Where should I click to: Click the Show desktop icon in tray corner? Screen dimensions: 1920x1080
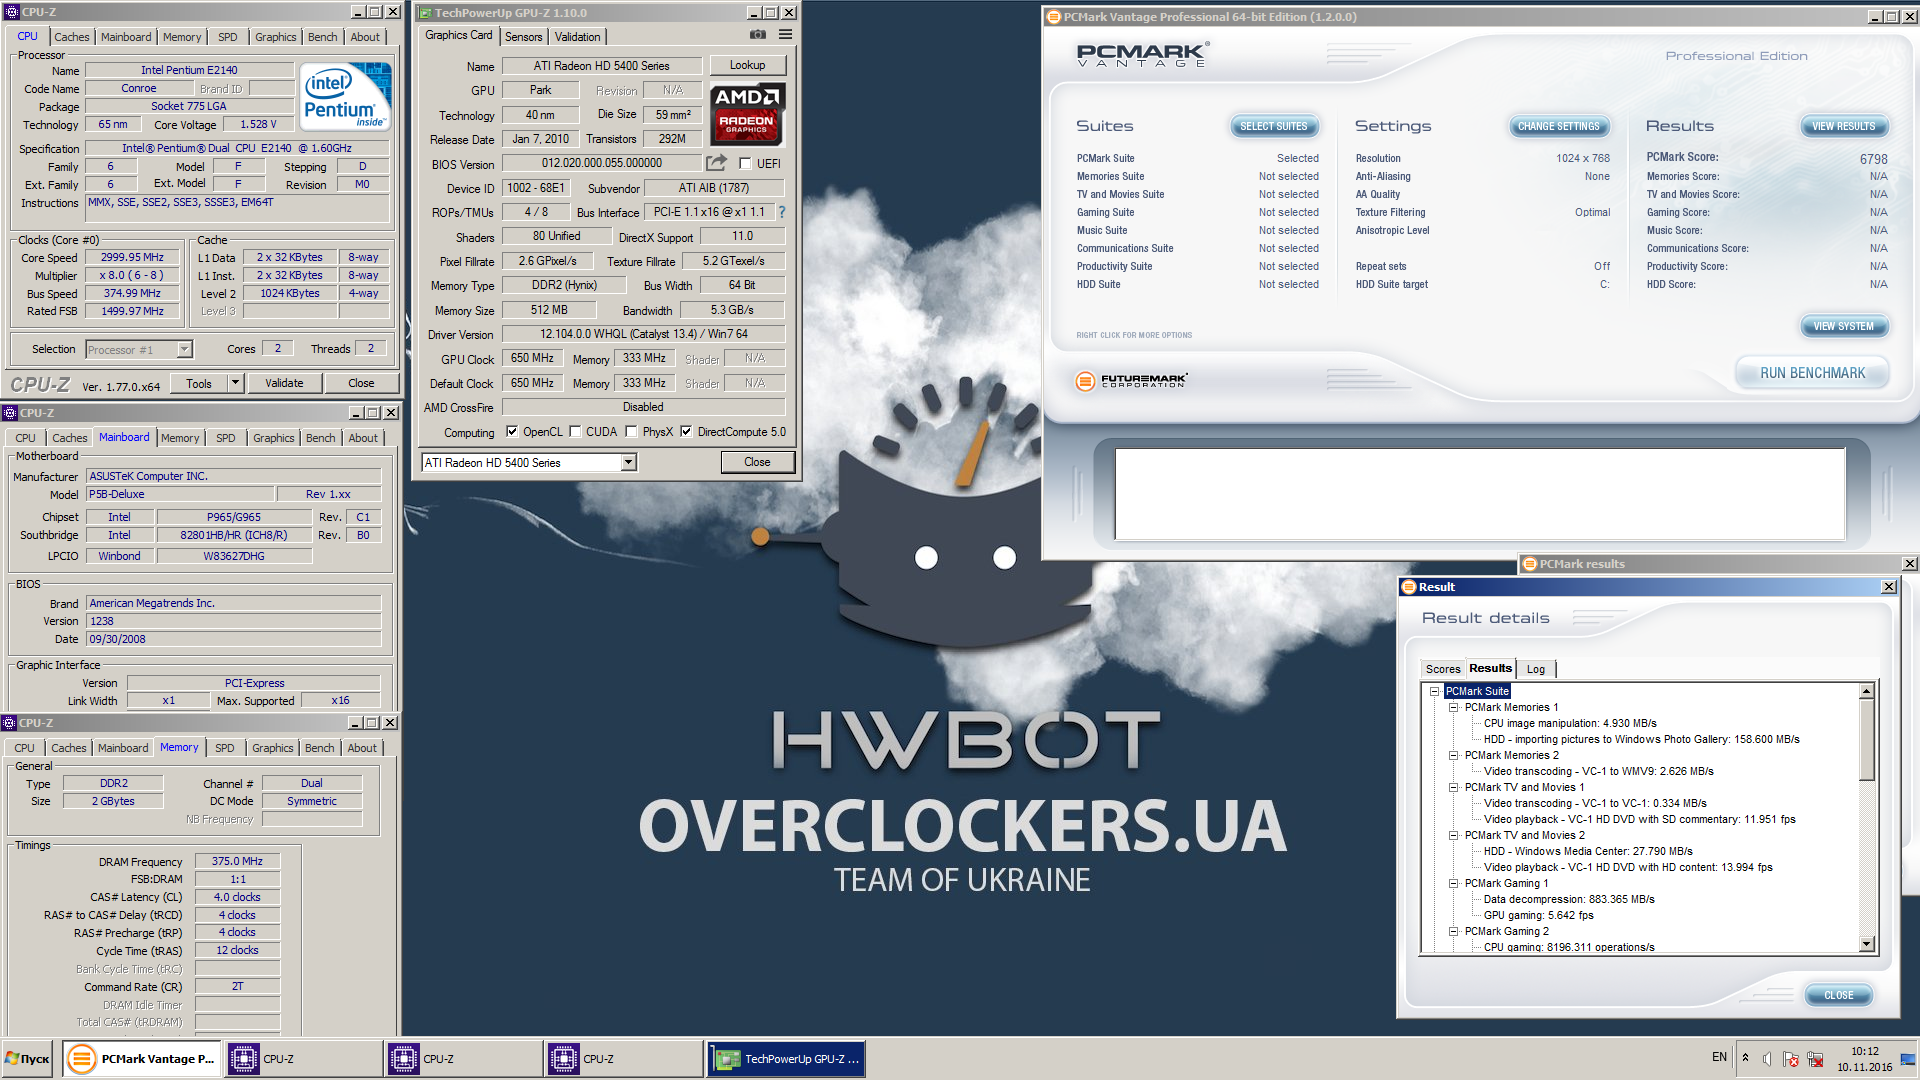click(1908, 1059)
